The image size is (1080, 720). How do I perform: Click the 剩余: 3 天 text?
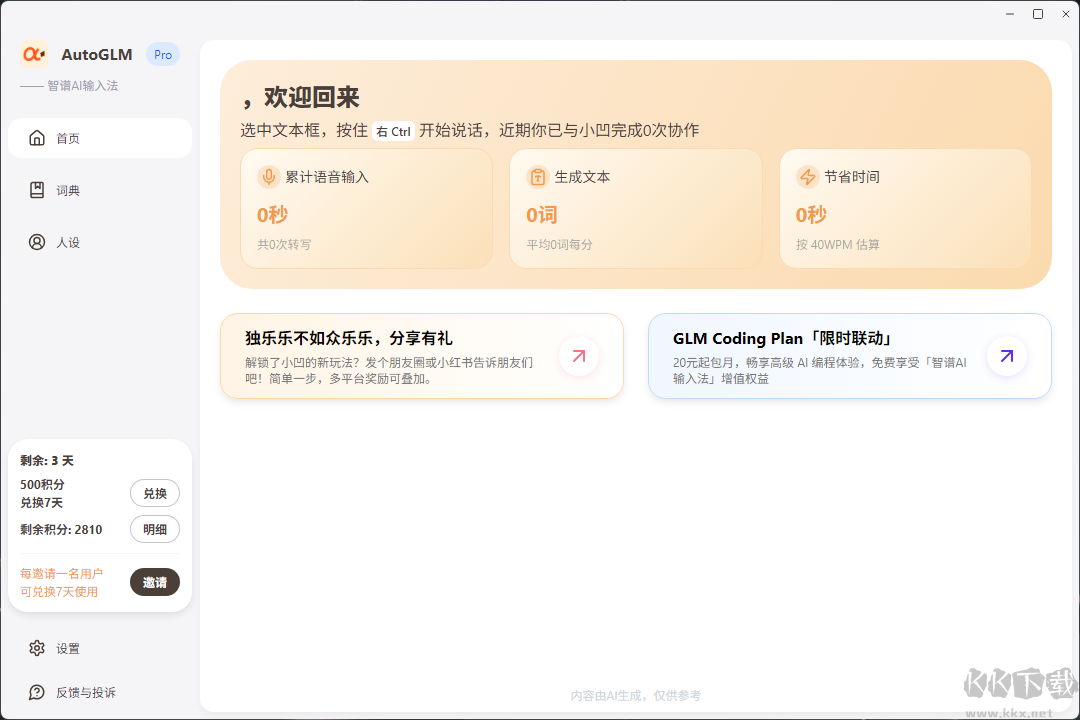point(47,460)
